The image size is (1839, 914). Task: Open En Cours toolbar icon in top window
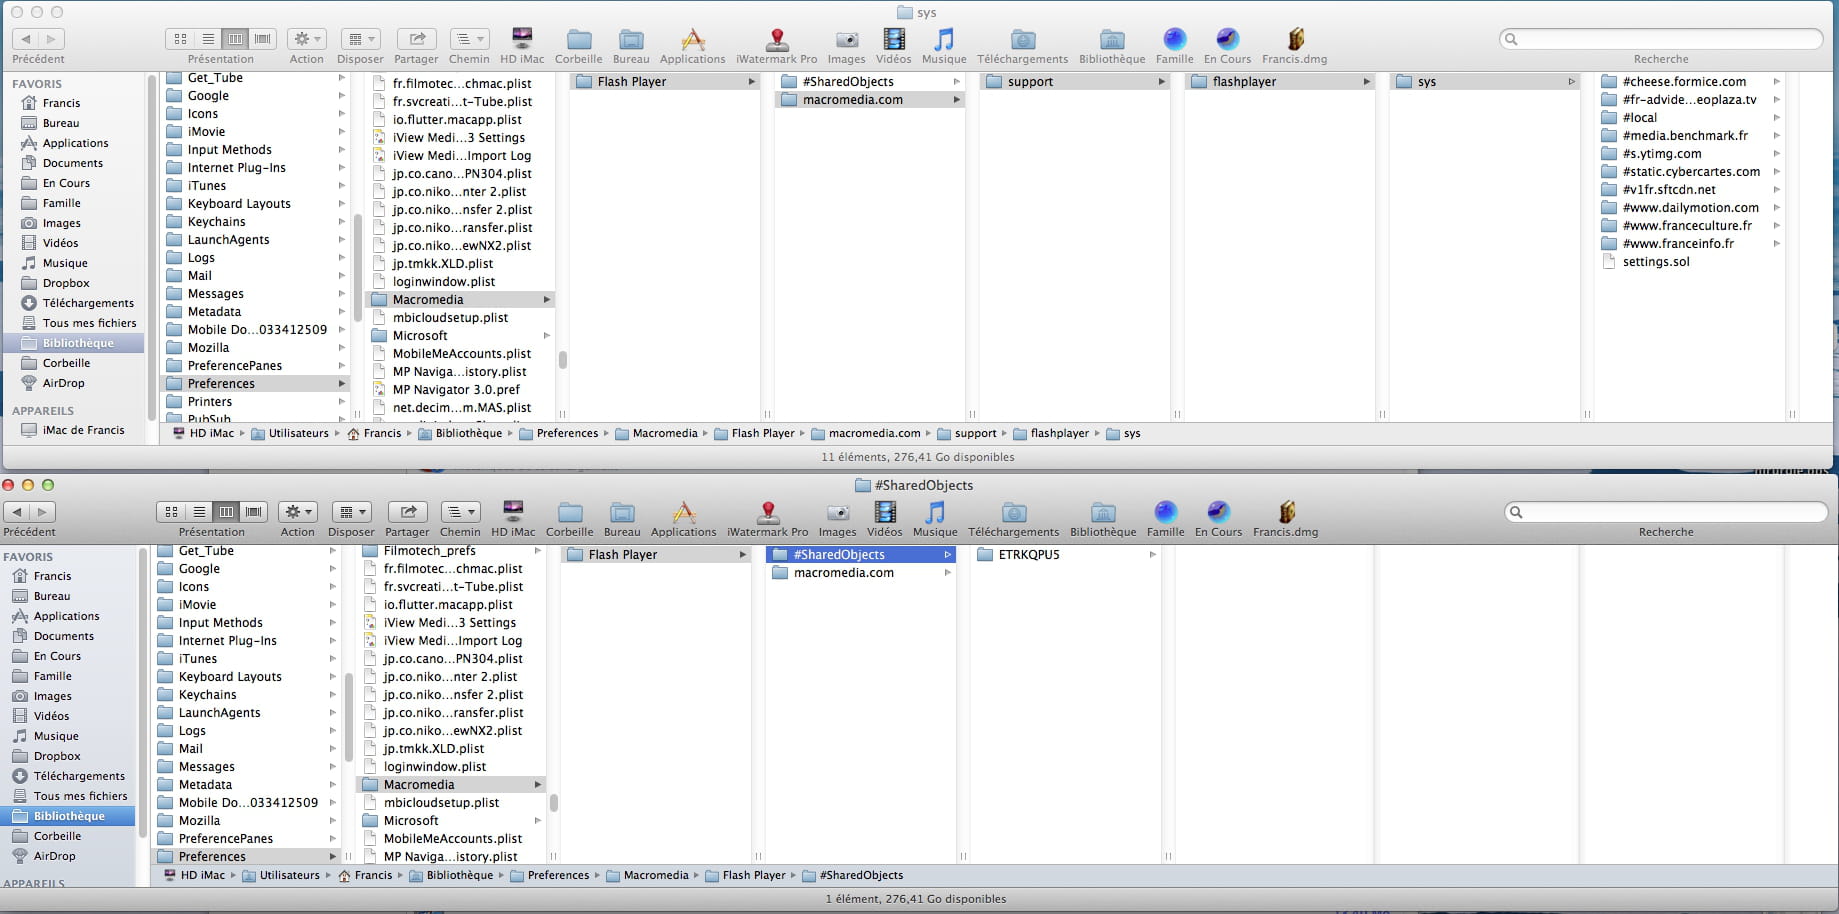coord(1227,39)
